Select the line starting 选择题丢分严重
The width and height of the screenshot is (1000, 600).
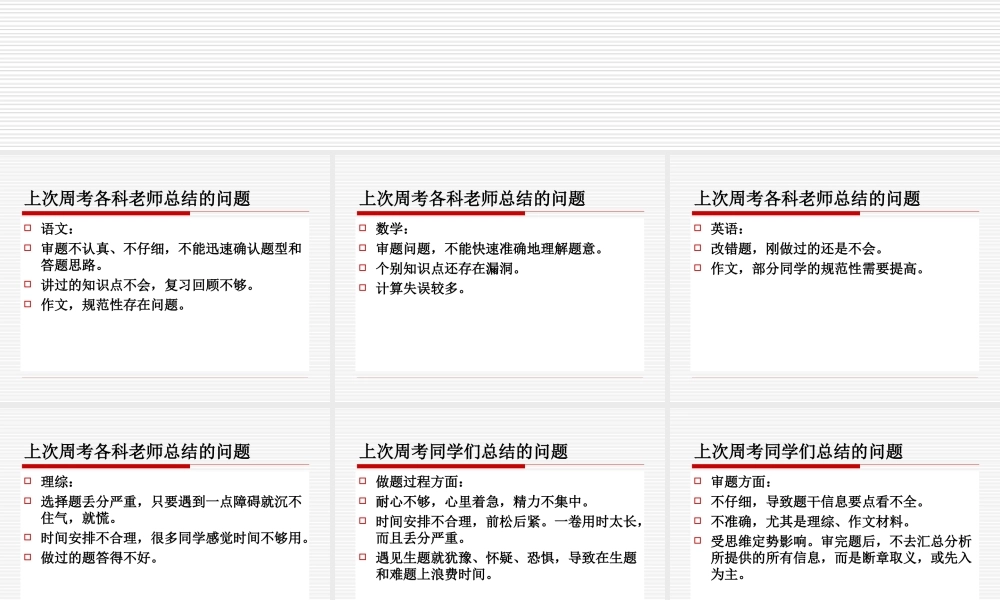171,510
